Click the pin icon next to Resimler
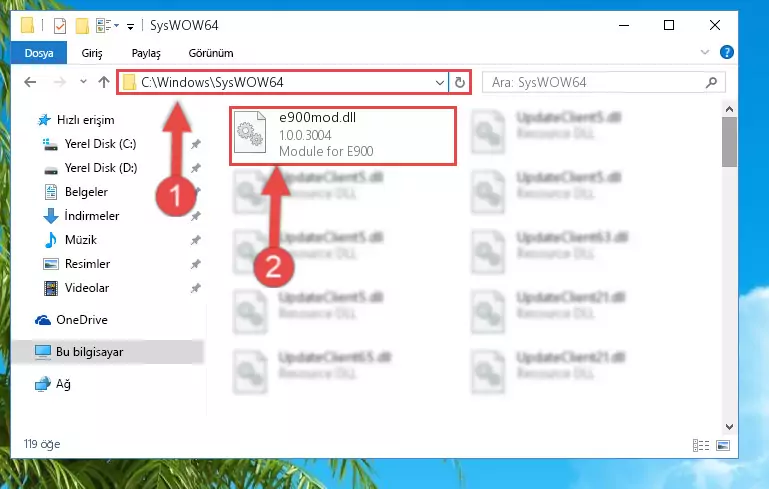Screen dimensions: 769x489 click(196, 264)
